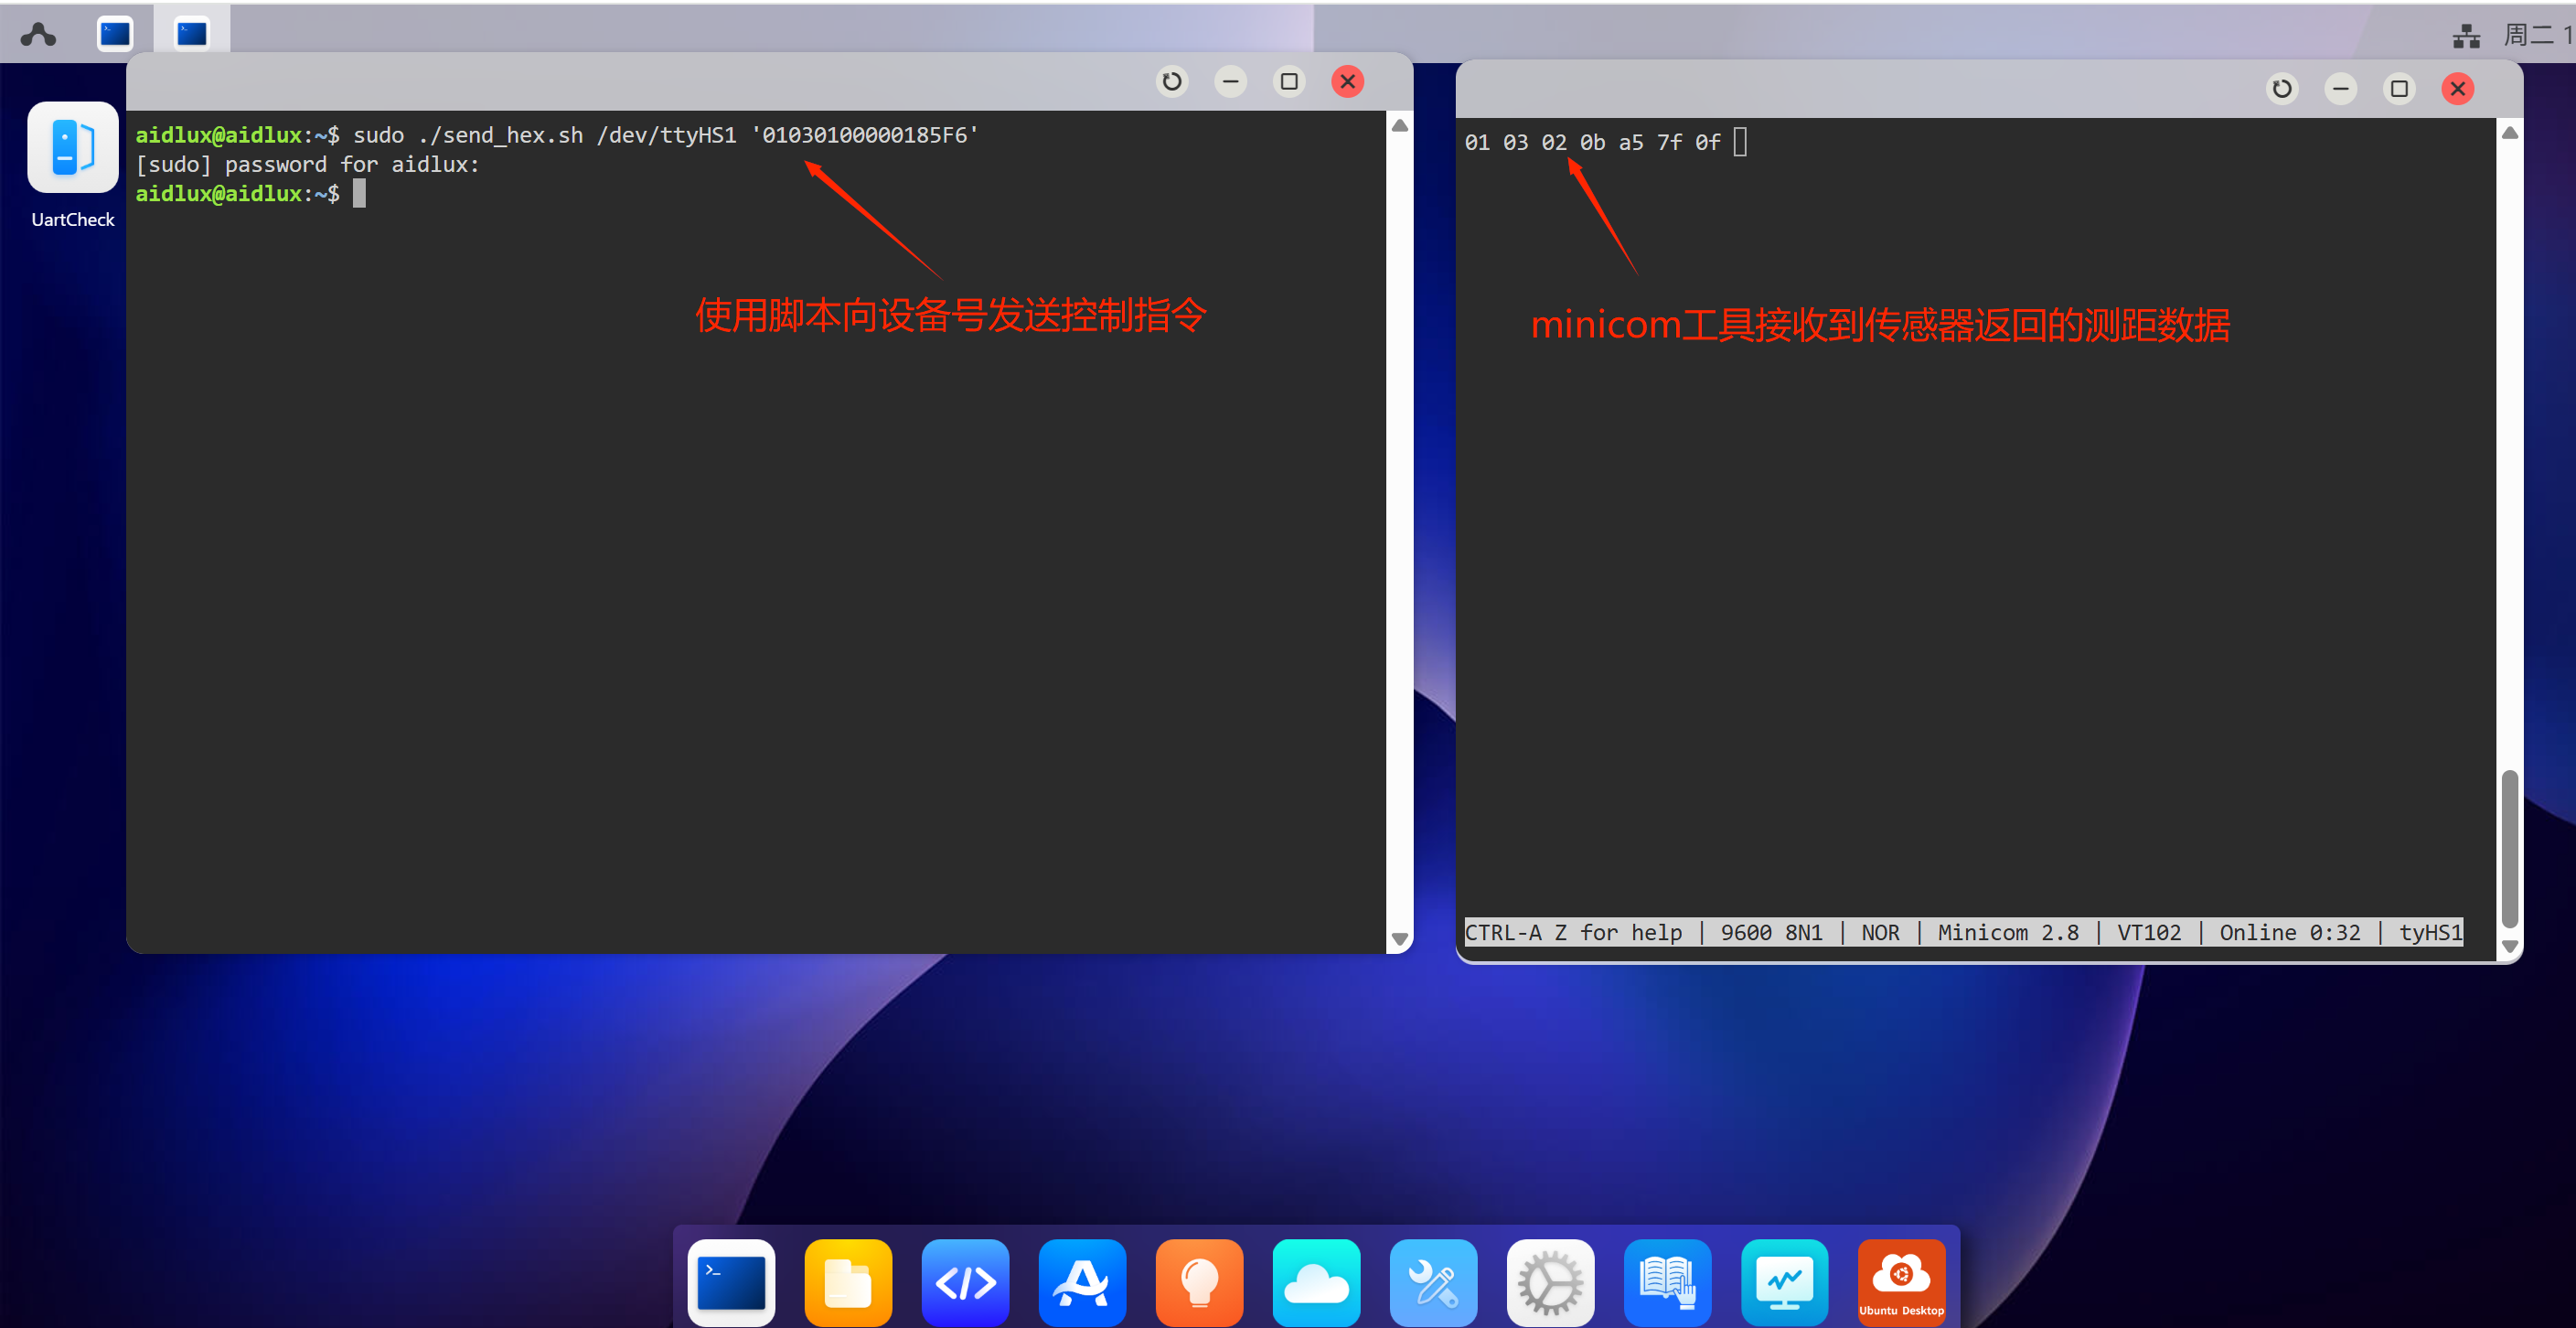2576x1328 pixels.
Task: Open the orange lightbulb dock app
Action: [x=1199, y=1282]
